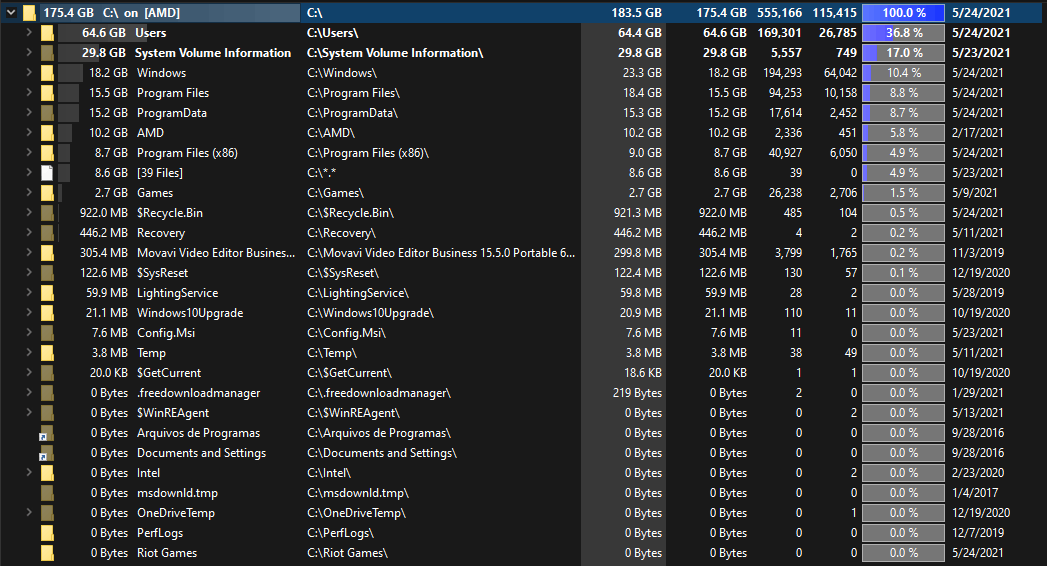This screenshot has width=1047, height=566.
Task: Expand the Games folder node
Action: pos(29,192)
